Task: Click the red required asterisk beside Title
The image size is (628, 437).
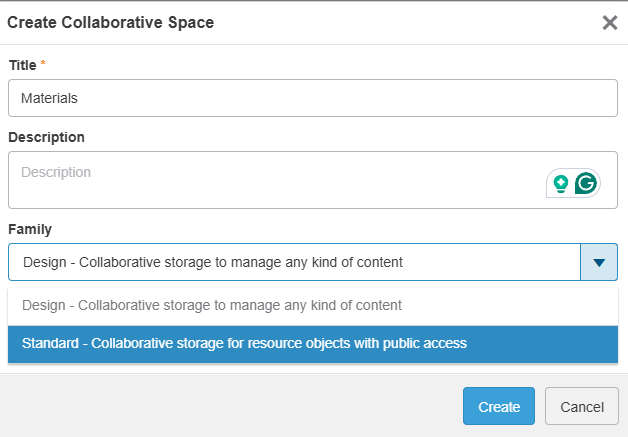Action: pyautogui.click(x=43, y=65)
